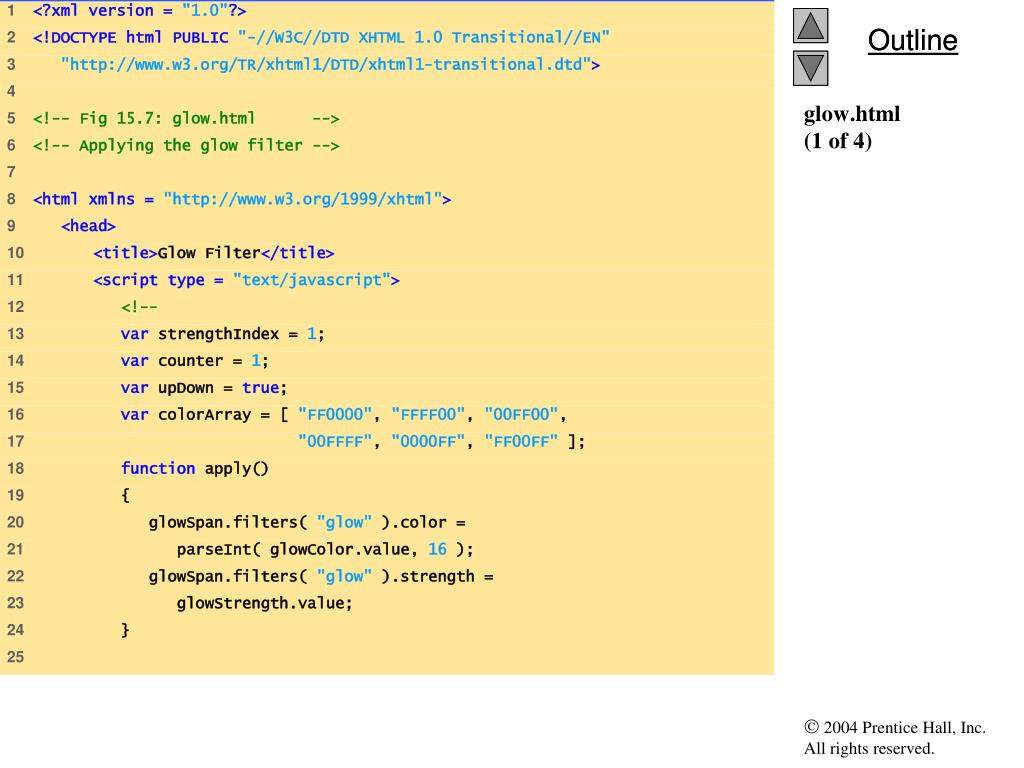
Task: Click the function apply() line
Action: click(x=195, y=468)
